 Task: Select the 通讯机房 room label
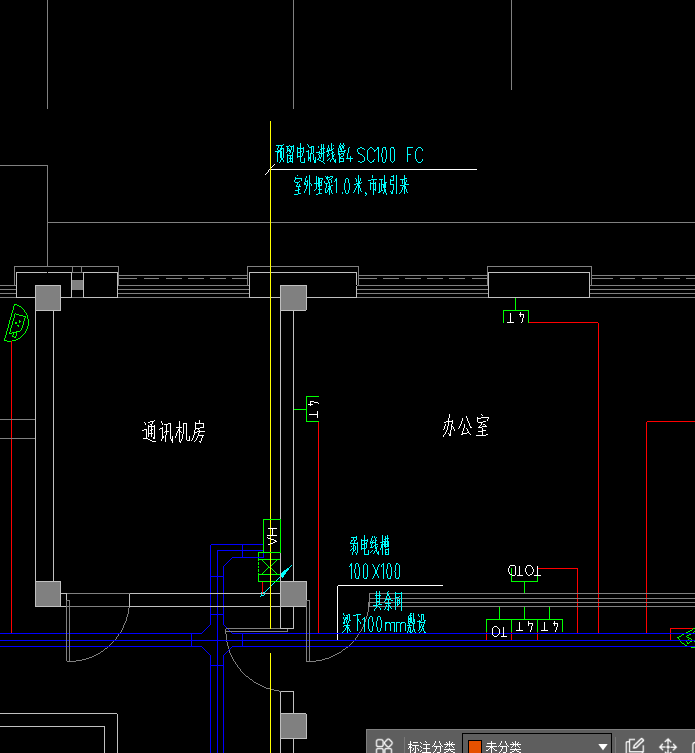[174, 431]
